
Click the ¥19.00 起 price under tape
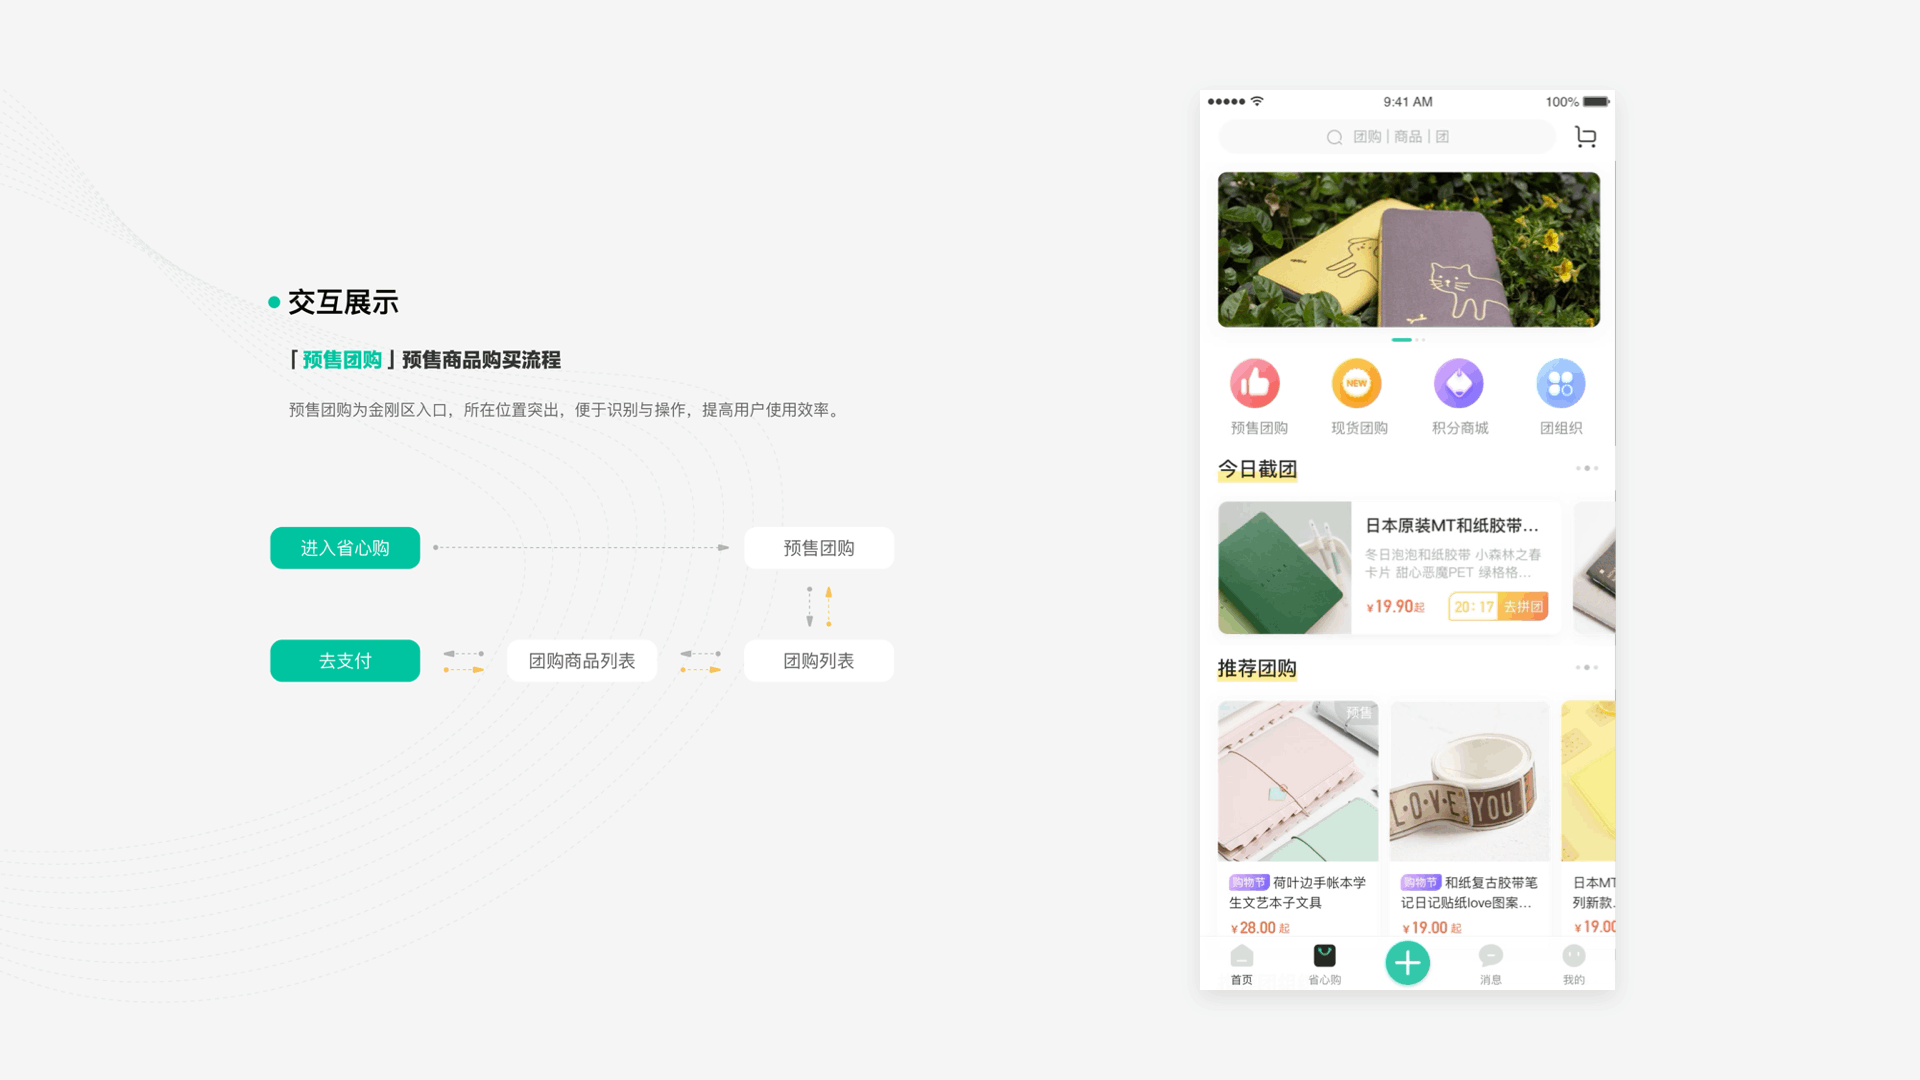click(1432, 928)
